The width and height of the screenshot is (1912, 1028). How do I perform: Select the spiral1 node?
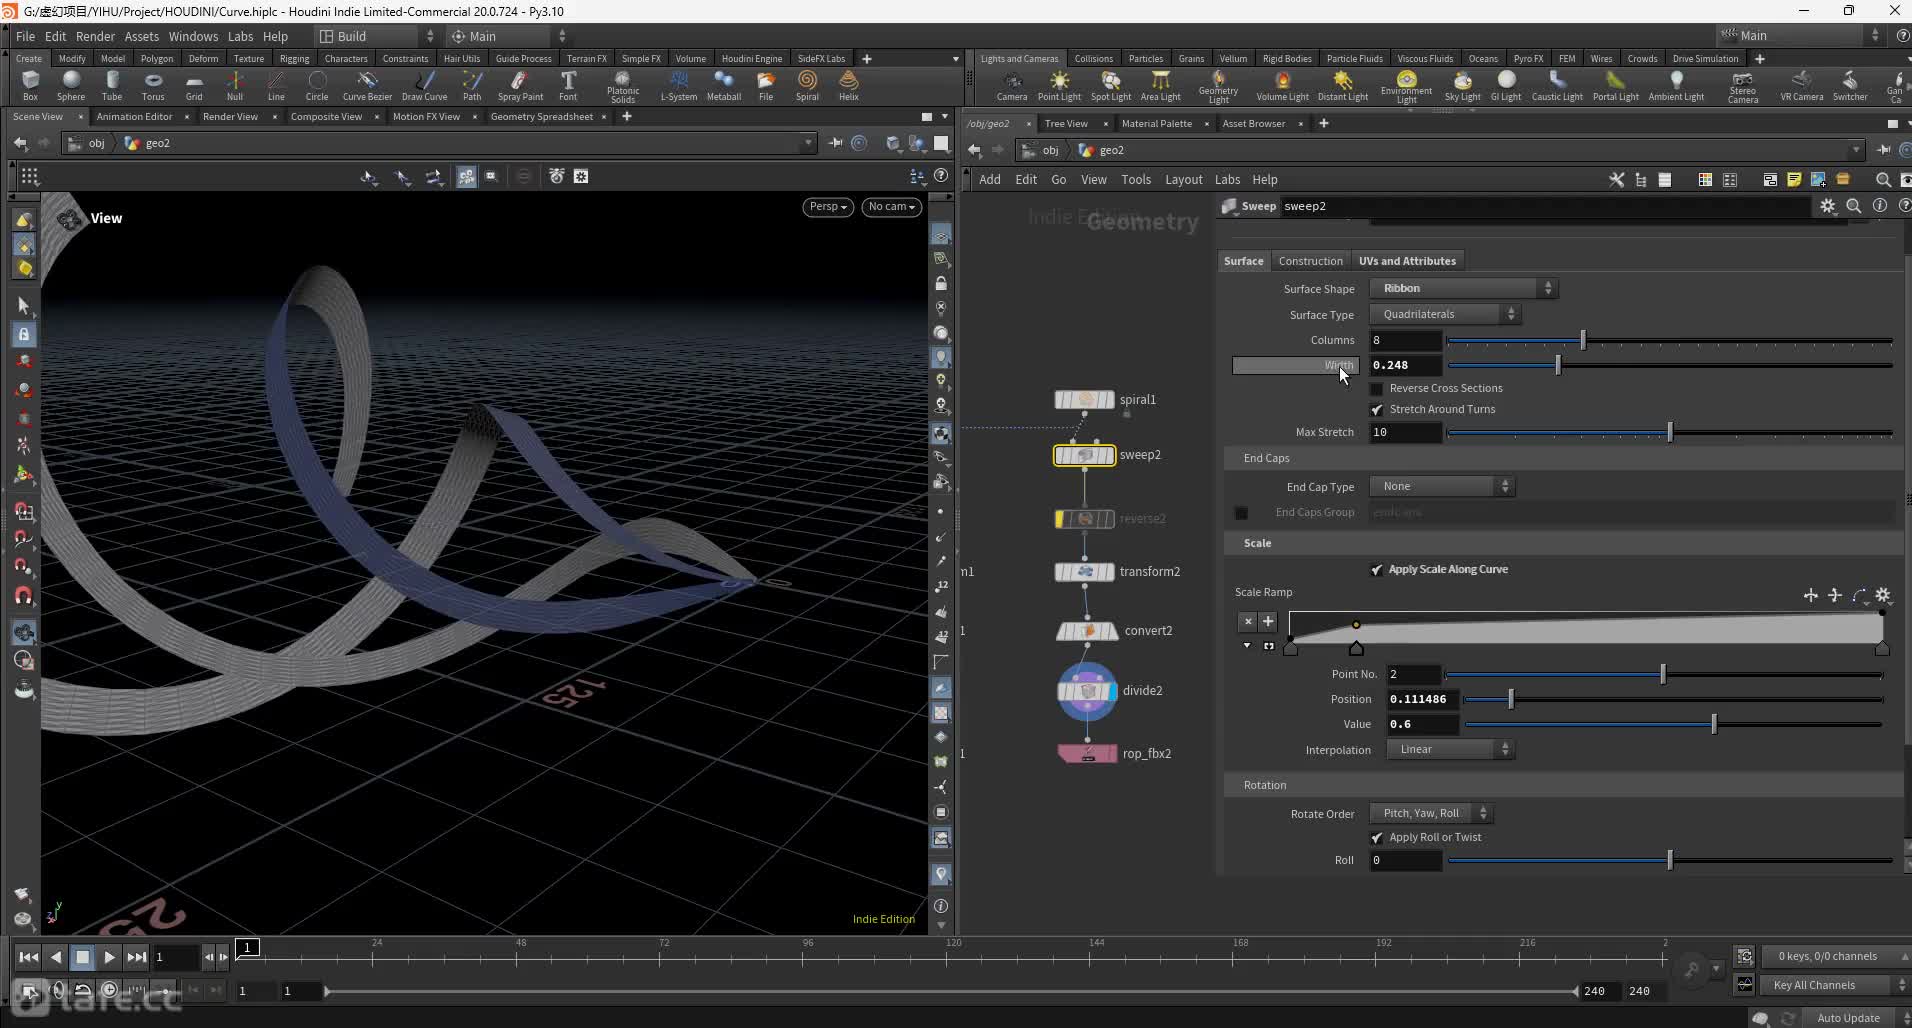(1084, 399)
